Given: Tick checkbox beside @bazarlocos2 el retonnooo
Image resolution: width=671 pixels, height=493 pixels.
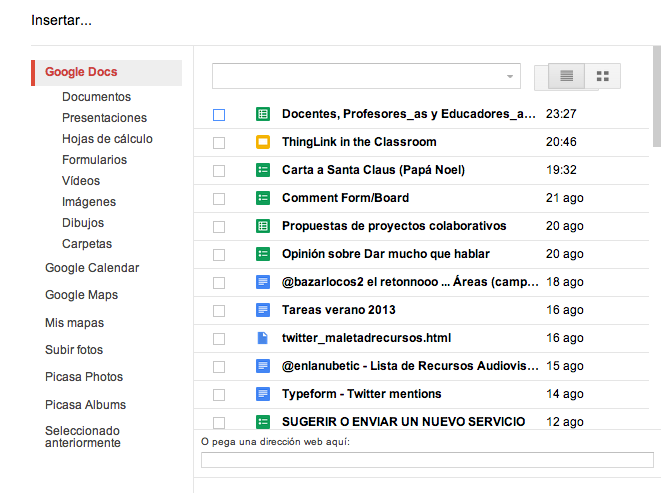Looking at the screenshot, I should click(219, 283).
